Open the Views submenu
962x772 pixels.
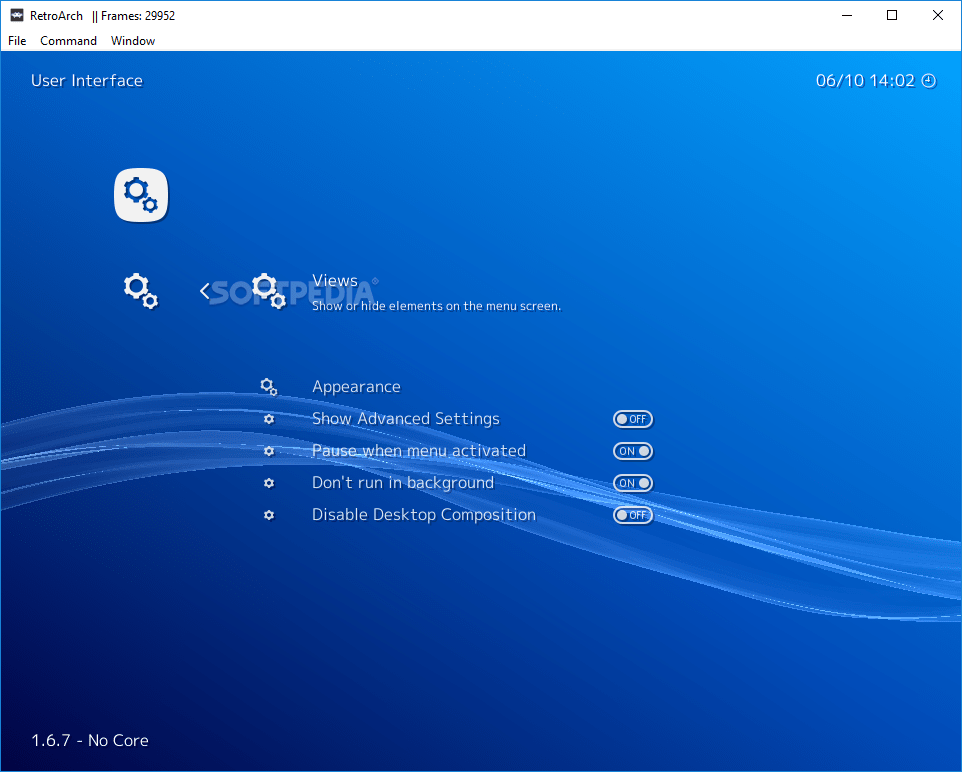[335, 280]
